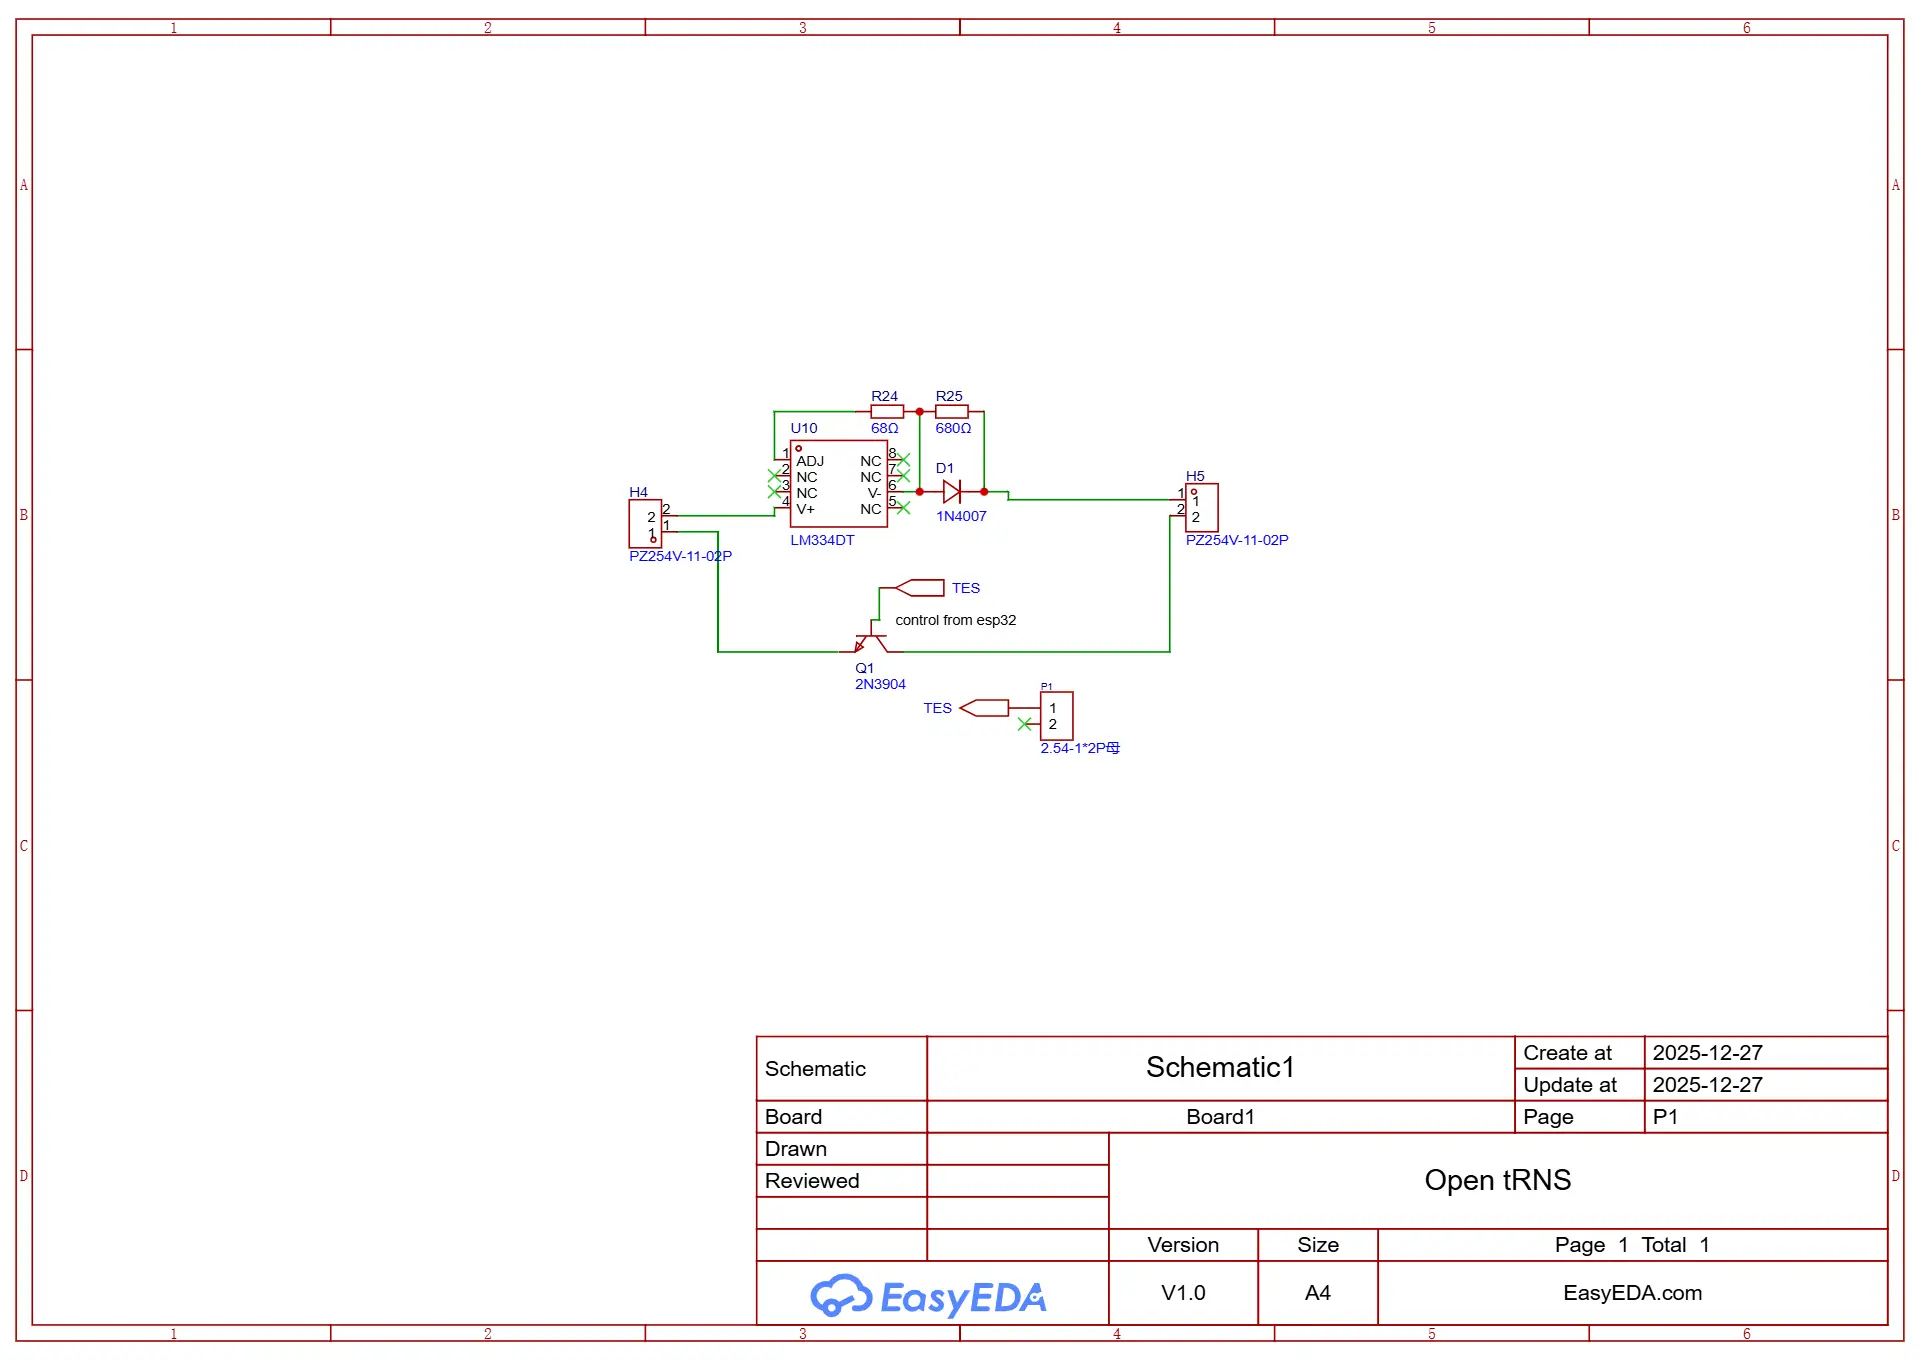Click the D1 designator label
Screen dimensions: 1920x1360
[x=945, y=468]
